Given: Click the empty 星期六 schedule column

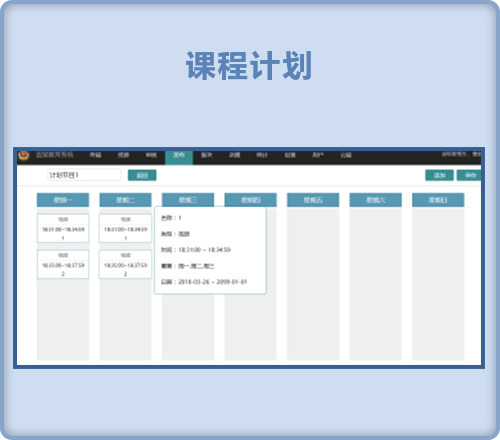Looking at the screenshot, I should pyautogui.click(x=375, y=283).
